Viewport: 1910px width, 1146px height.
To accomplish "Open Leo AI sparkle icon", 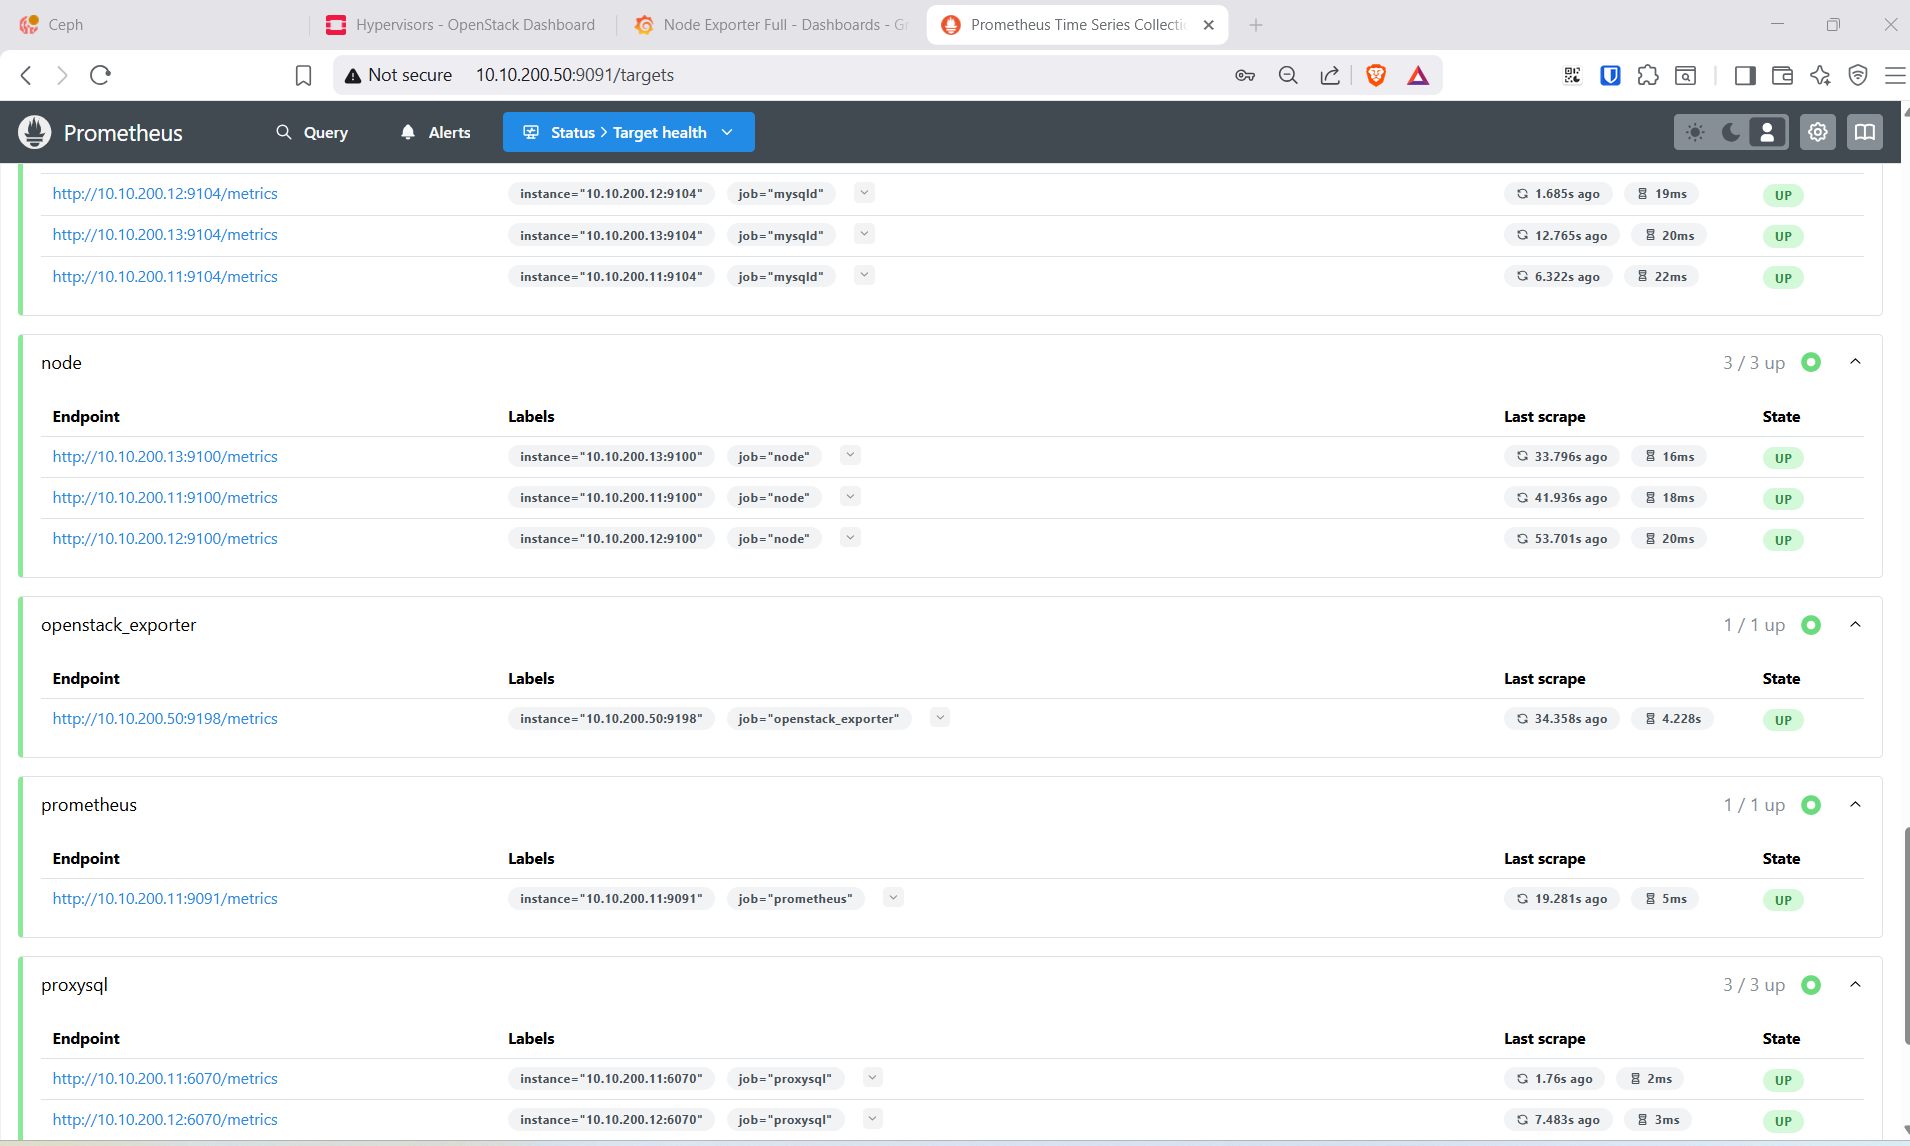I will 1820,75.
